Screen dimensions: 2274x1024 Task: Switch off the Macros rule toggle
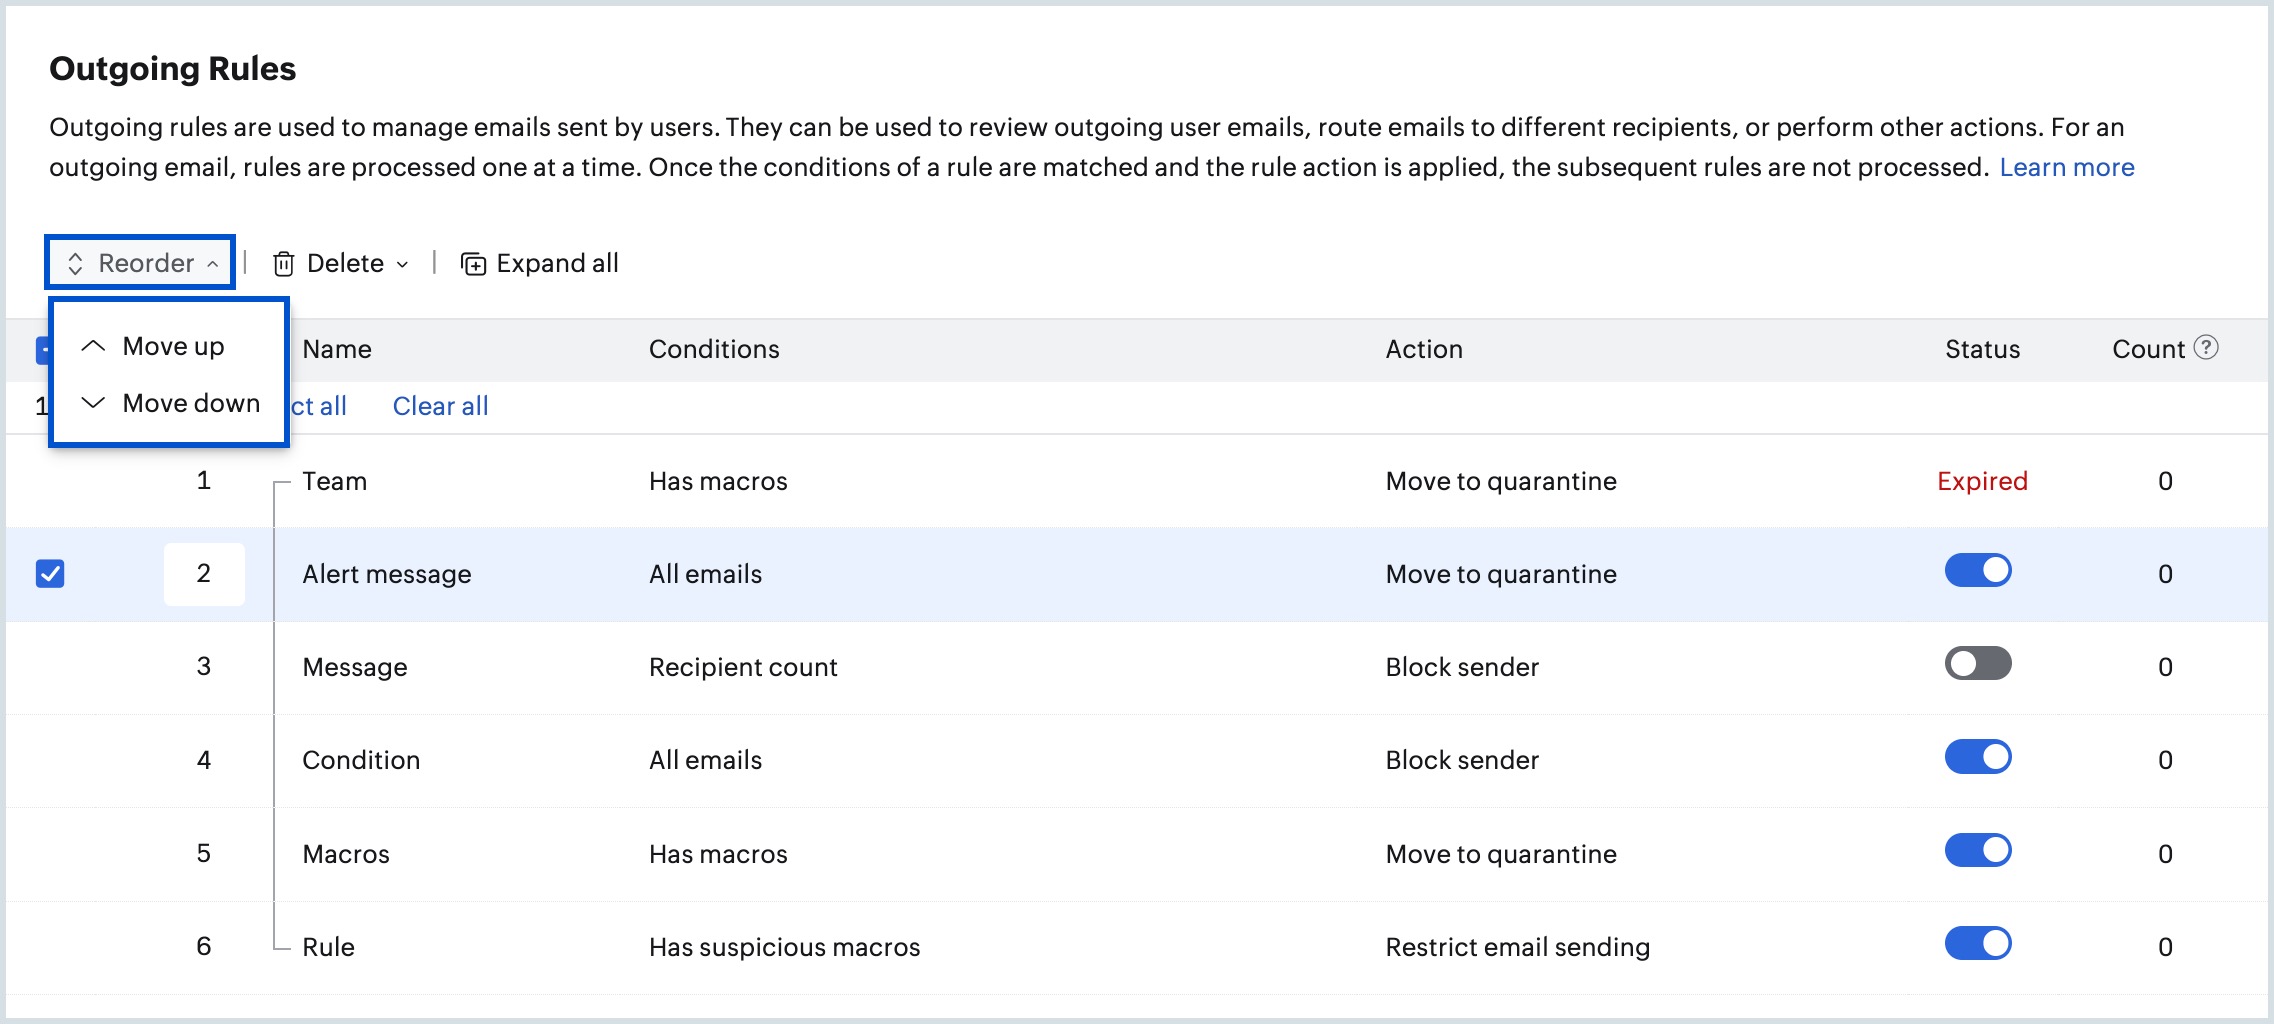pos(1978,850)
